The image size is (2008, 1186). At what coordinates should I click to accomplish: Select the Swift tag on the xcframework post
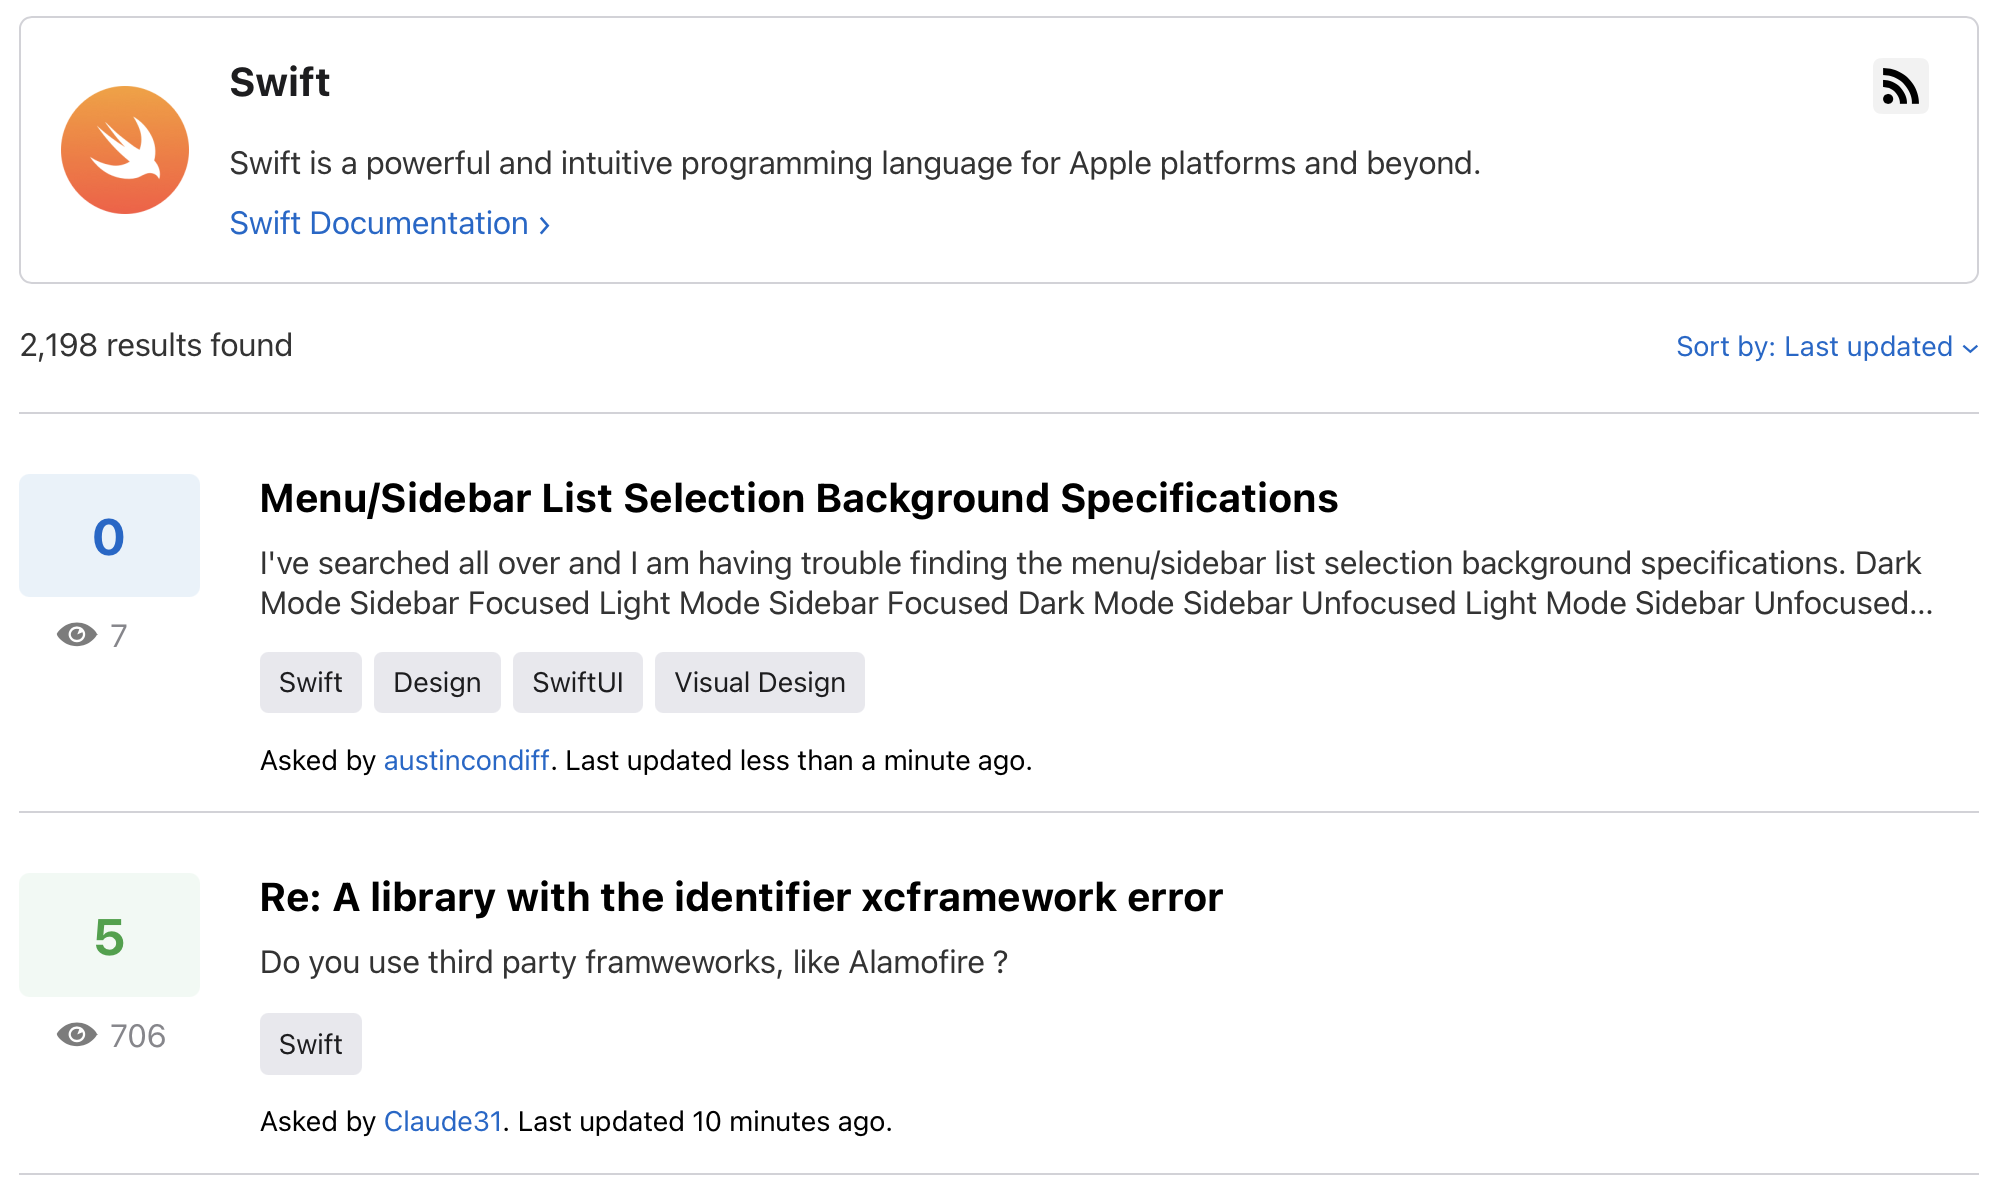coord(310,1044)
